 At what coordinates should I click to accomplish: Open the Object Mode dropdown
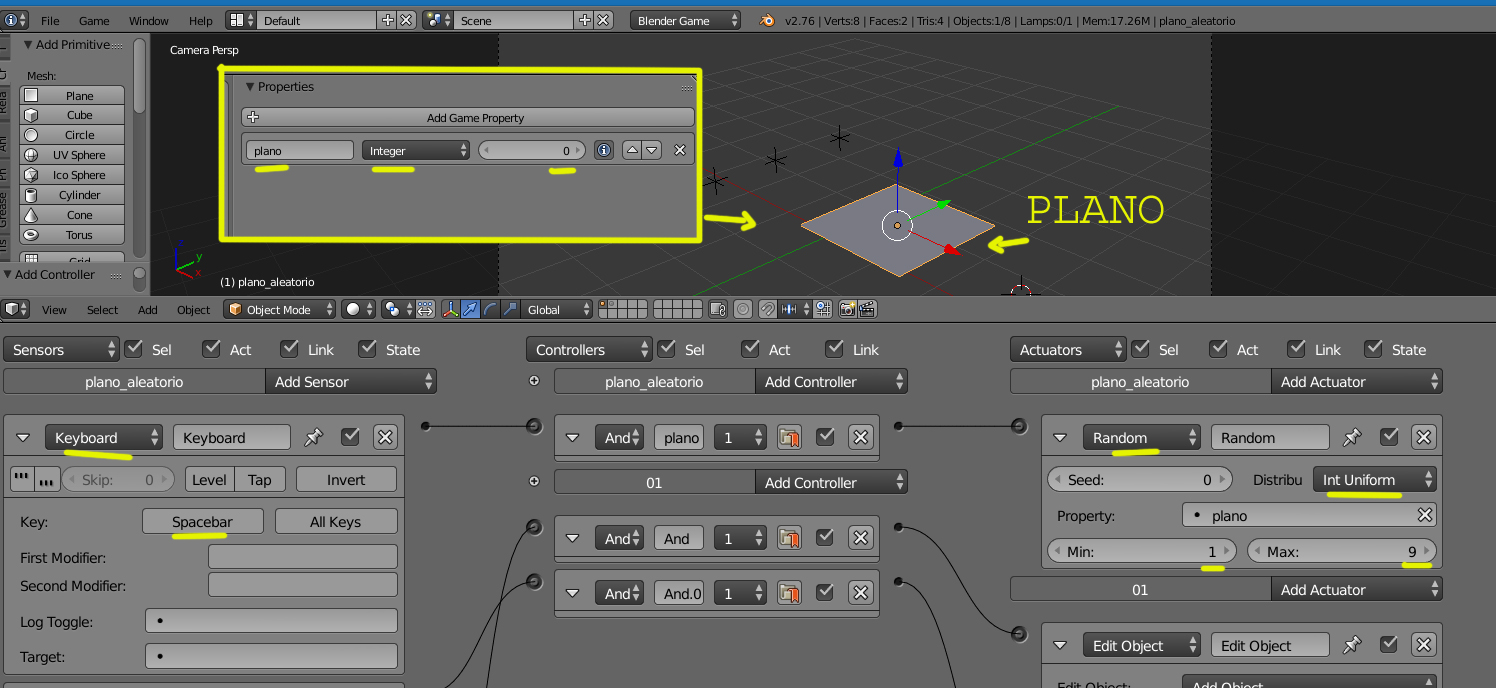279,310
